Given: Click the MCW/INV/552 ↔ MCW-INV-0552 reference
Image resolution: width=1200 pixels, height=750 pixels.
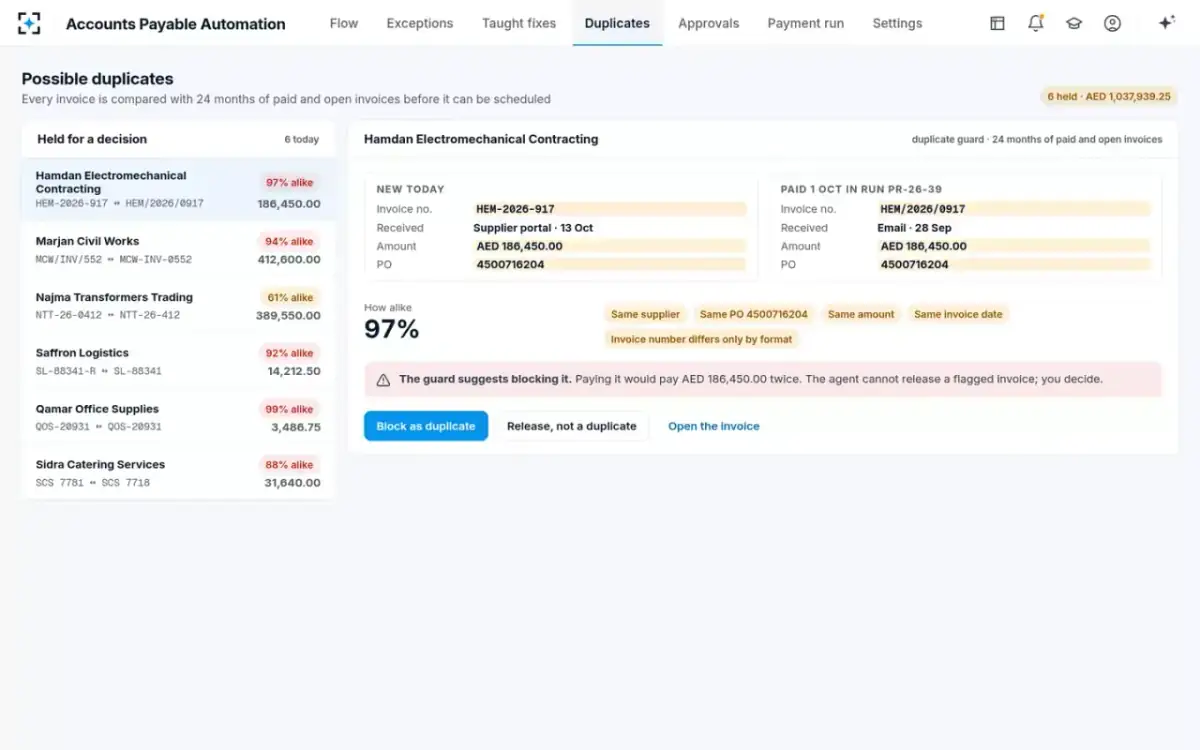Looking at the screenshot, I should (114, 259).
